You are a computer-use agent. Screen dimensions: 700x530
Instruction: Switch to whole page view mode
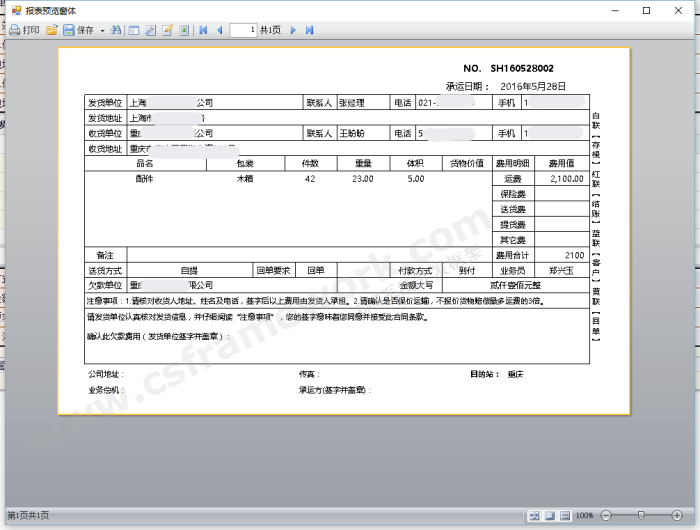pyautogui.click(x=550, y=515)
